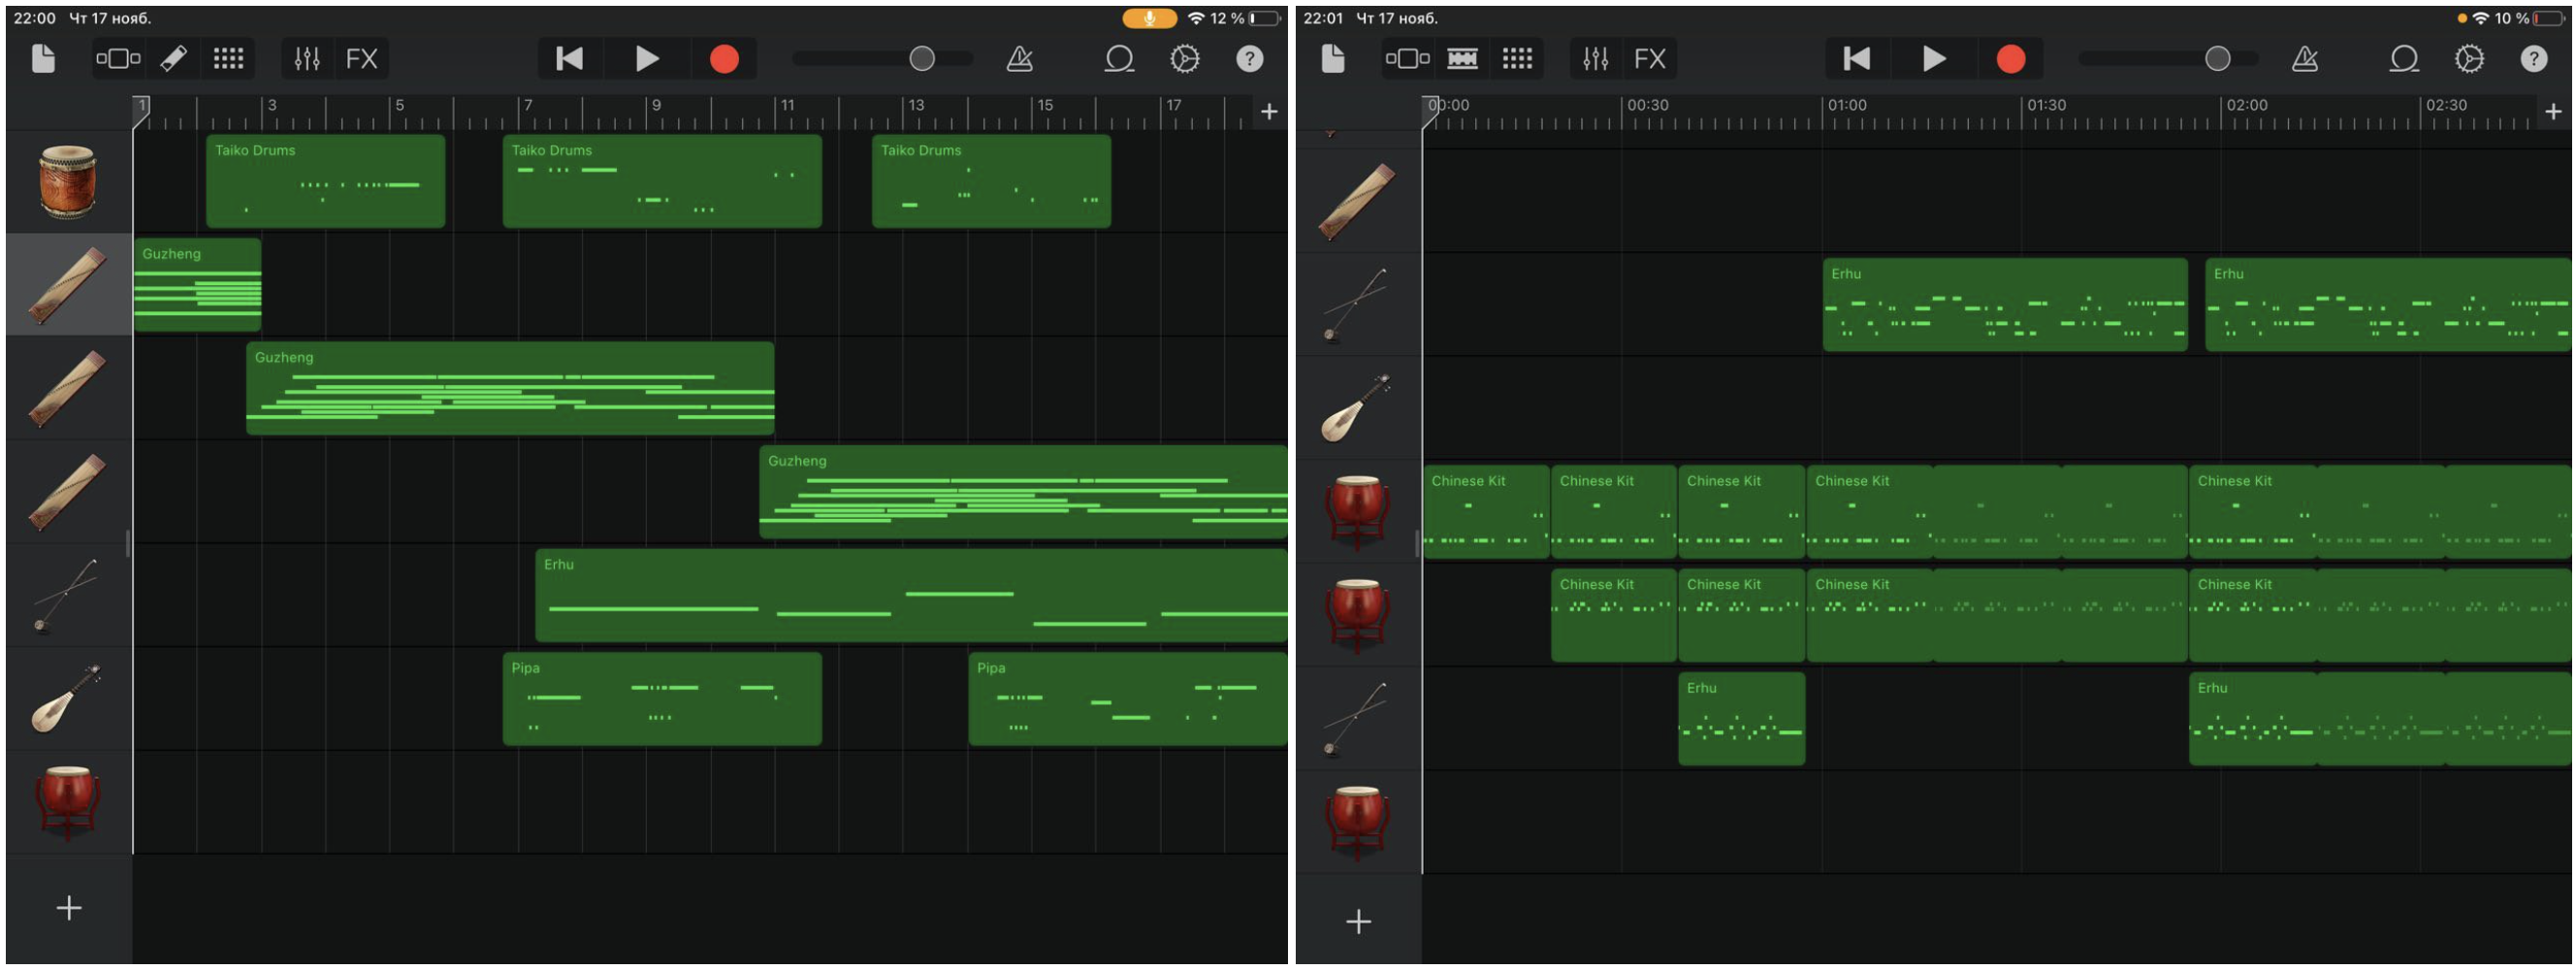Open help overlay in right screenshot
The width and height of the screenshot is (2576, 970).
pyautogui.click(x=2534, y=59)
